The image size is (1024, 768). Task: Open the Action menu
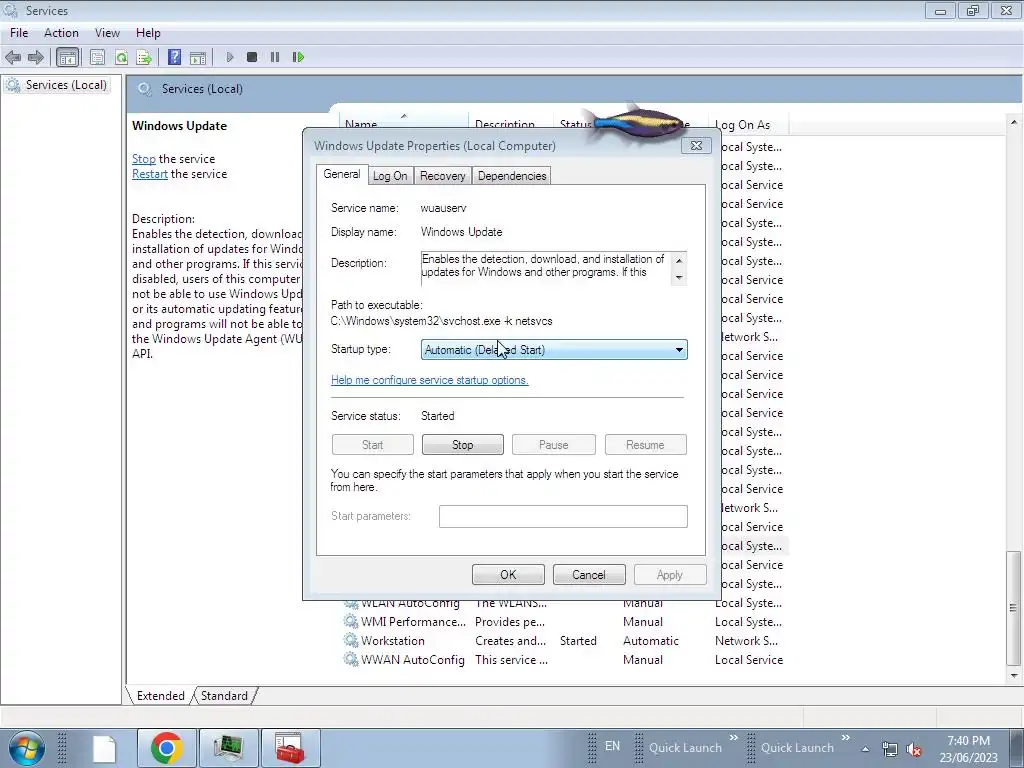pos(61,33)
